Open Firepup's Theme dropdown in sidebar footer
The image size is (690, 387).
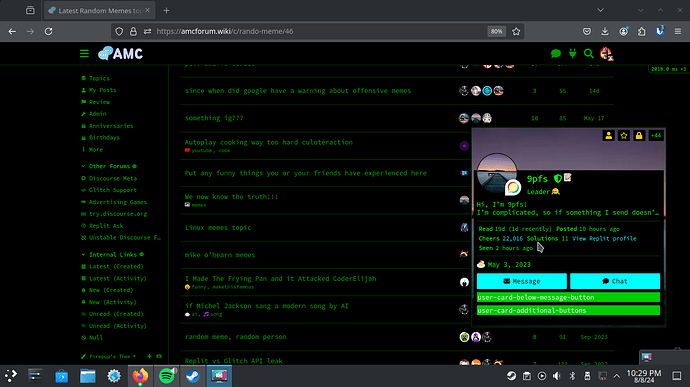109,356
